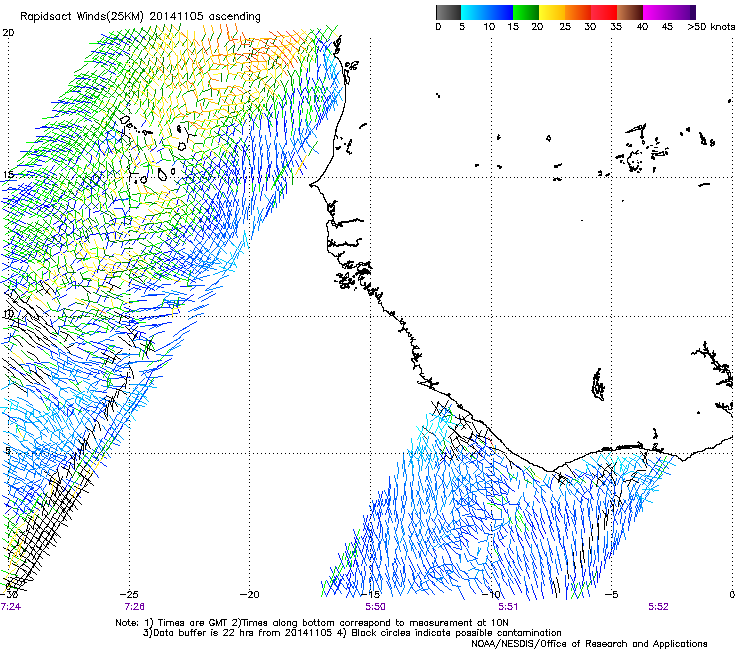Click the latitude axis label '10'

[8, 314]
